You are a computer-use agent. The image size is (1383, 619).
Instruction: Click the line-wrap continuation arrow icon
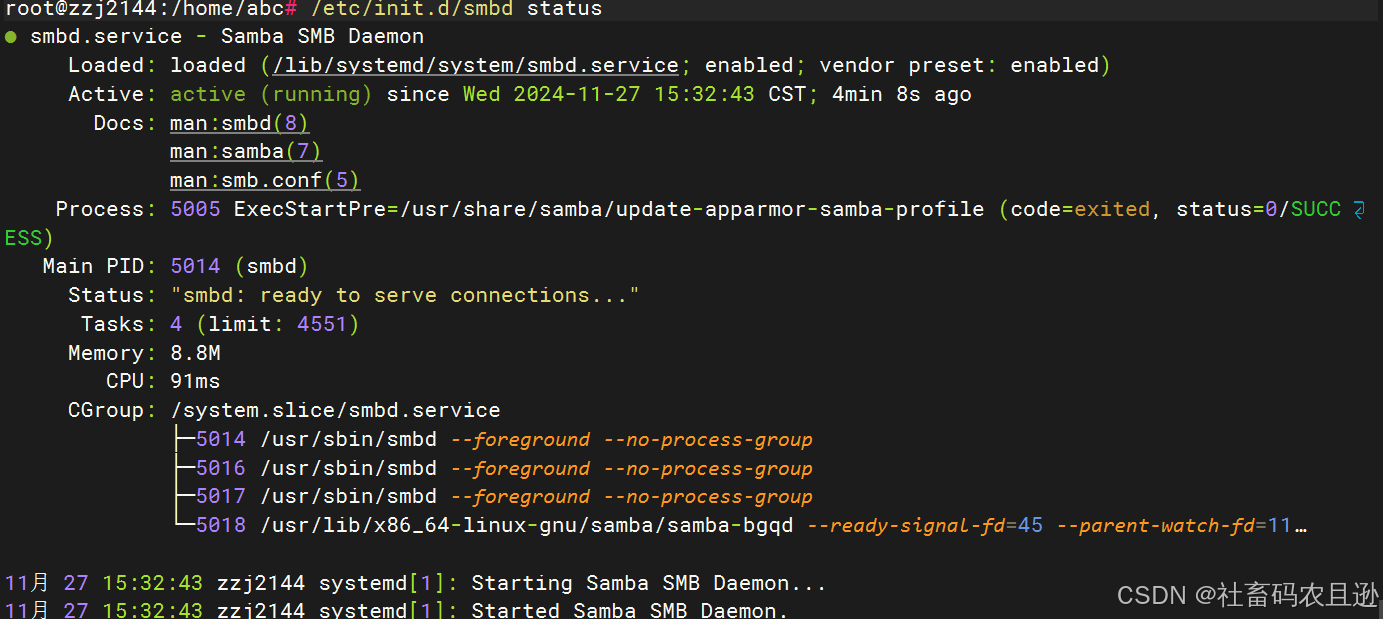(1359, 210)
